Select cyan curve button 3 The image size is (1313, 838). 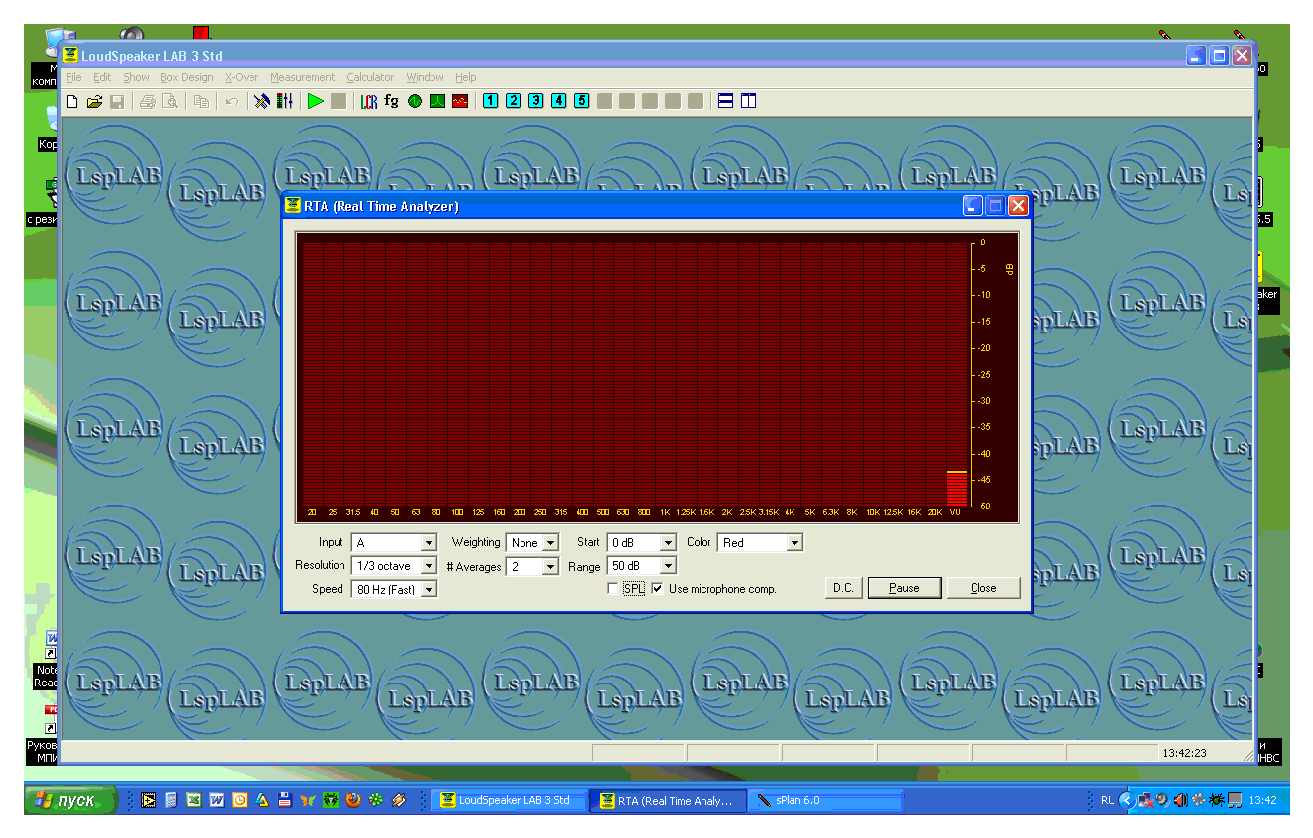[x=535, y=101]
